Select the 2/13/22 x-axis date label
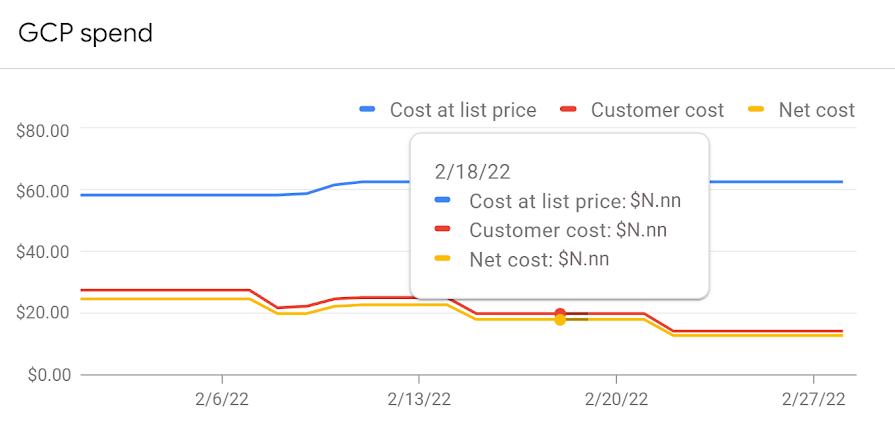 point(419,399)
